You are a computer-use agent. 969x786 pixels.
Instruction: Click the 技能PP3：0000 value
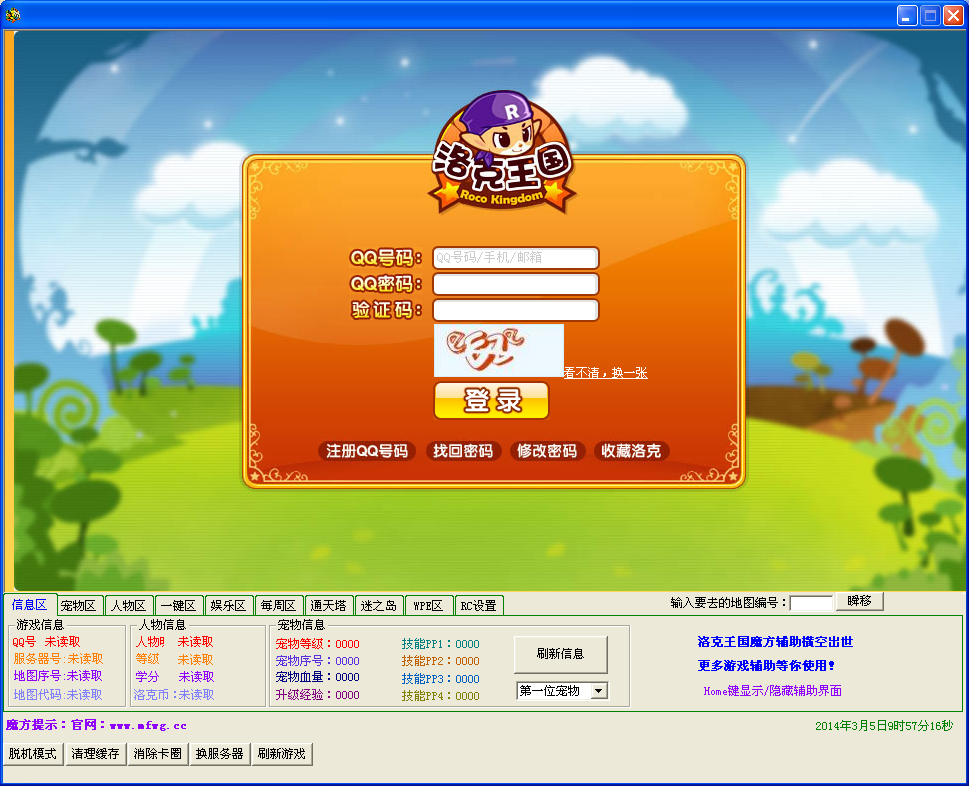pyautogui.click(x=441, y=678)
